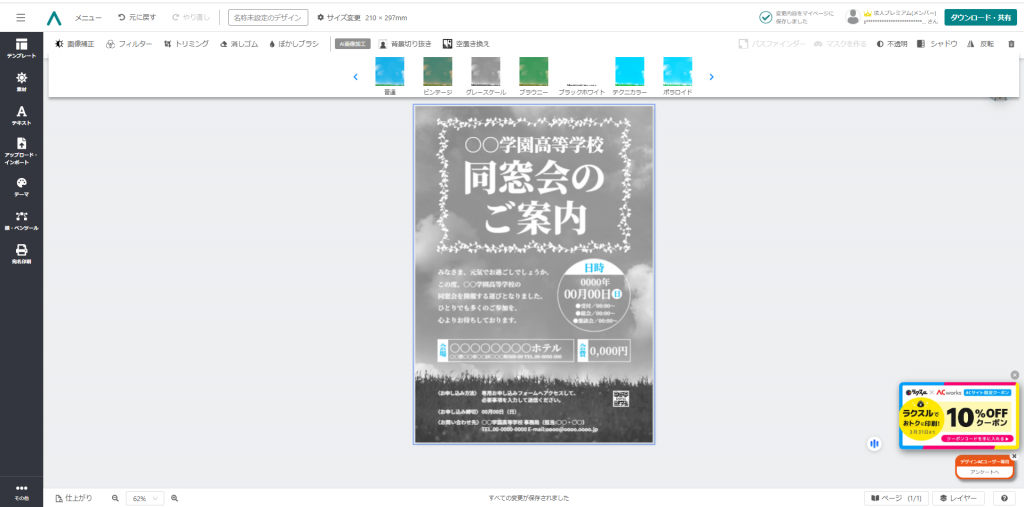Close the ラクスル coupon ad
Image resolution: width=1024 pixels, height=507 pixels.
(x=1014, y=375)
